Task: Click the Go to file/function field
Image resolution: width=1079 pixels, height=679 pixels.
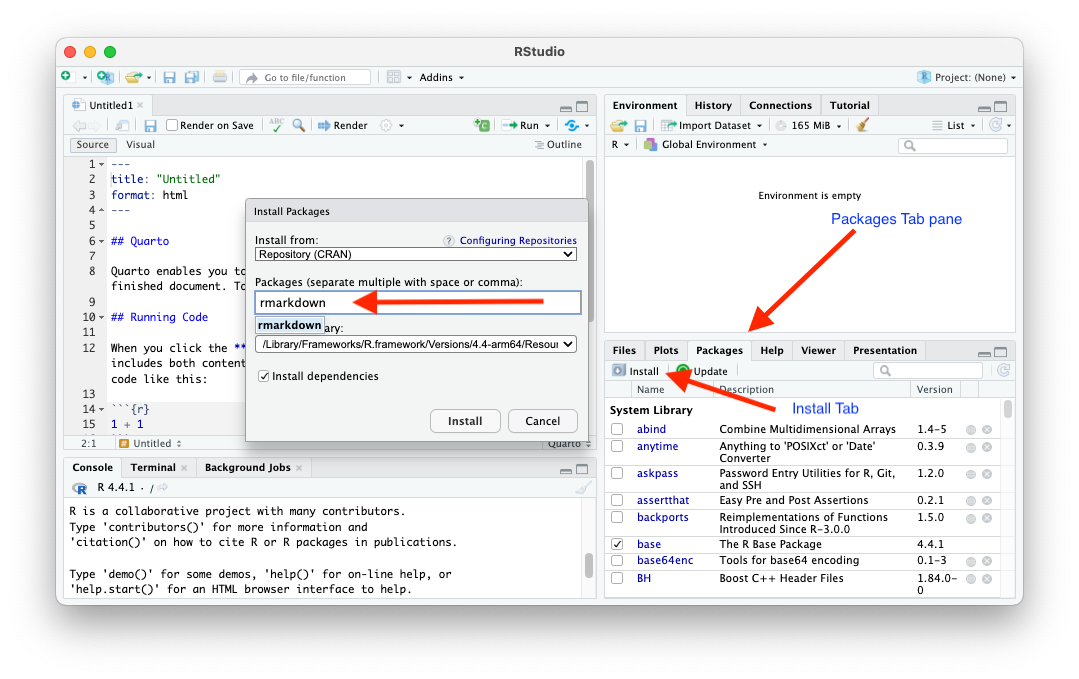Action: [306, 77]
